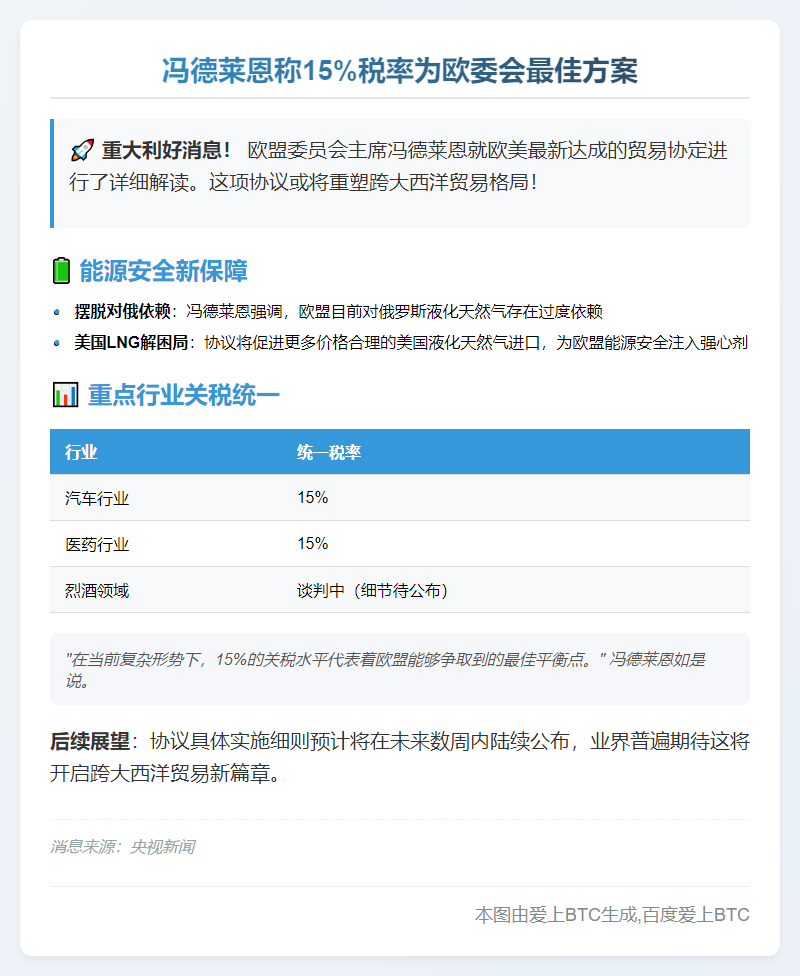Click the green battery icon

tap(61, 271)
